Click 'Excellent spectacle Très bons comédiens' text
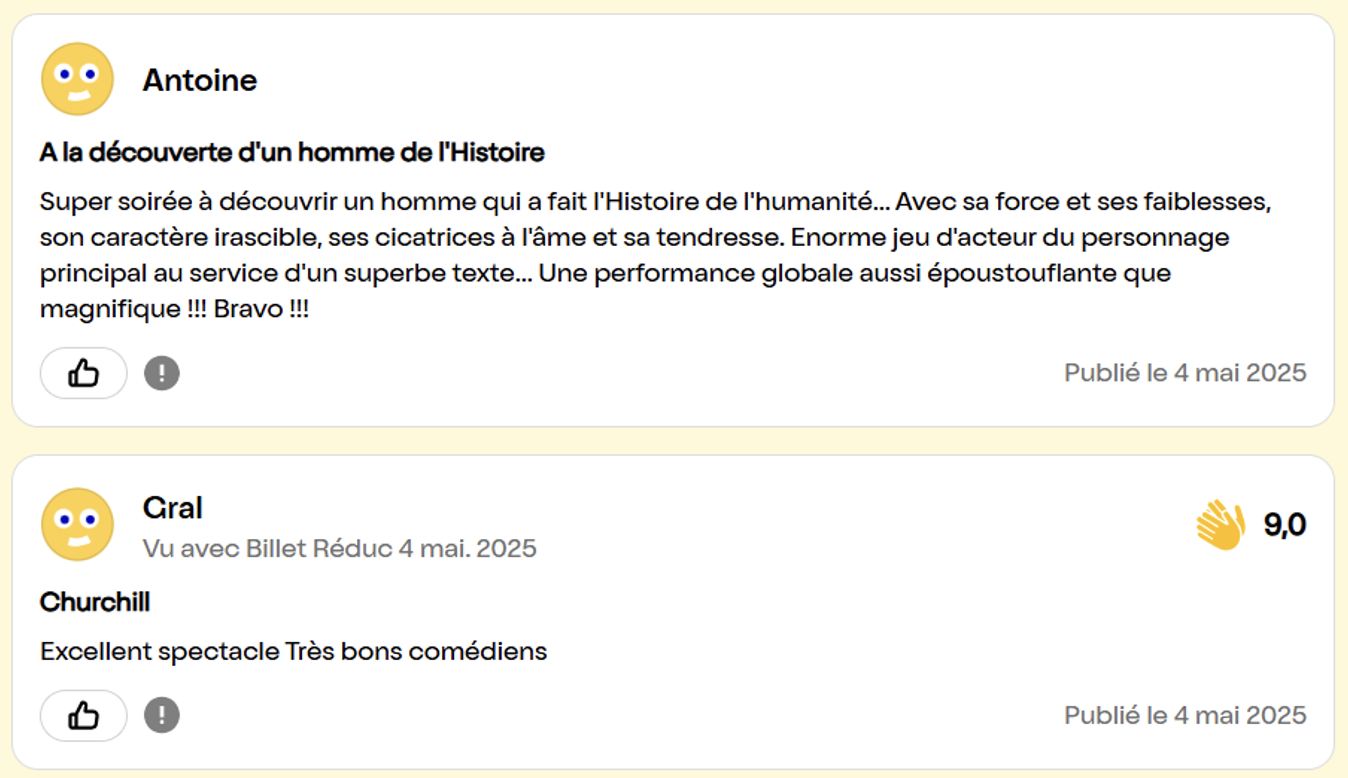The image size is (1348, 778). point(294,652)
